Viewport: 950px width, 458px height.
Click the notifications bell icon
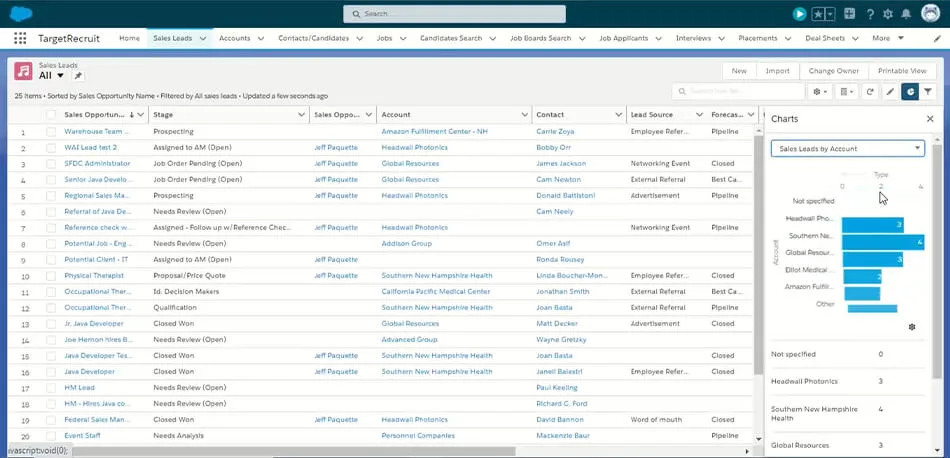tap(907, 14)
